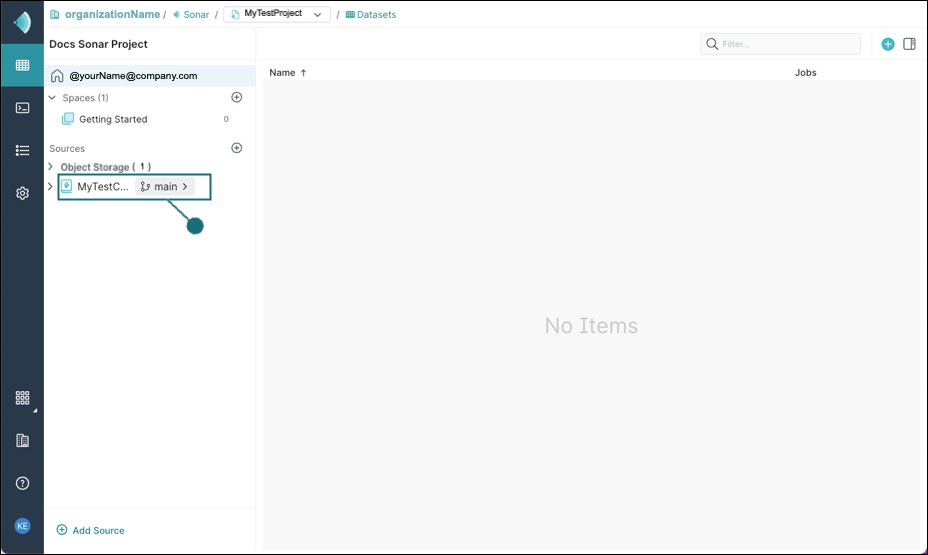928x555 pixels.
Task: Open the SQL Runner terminal icon
Action: pos(22,108)
